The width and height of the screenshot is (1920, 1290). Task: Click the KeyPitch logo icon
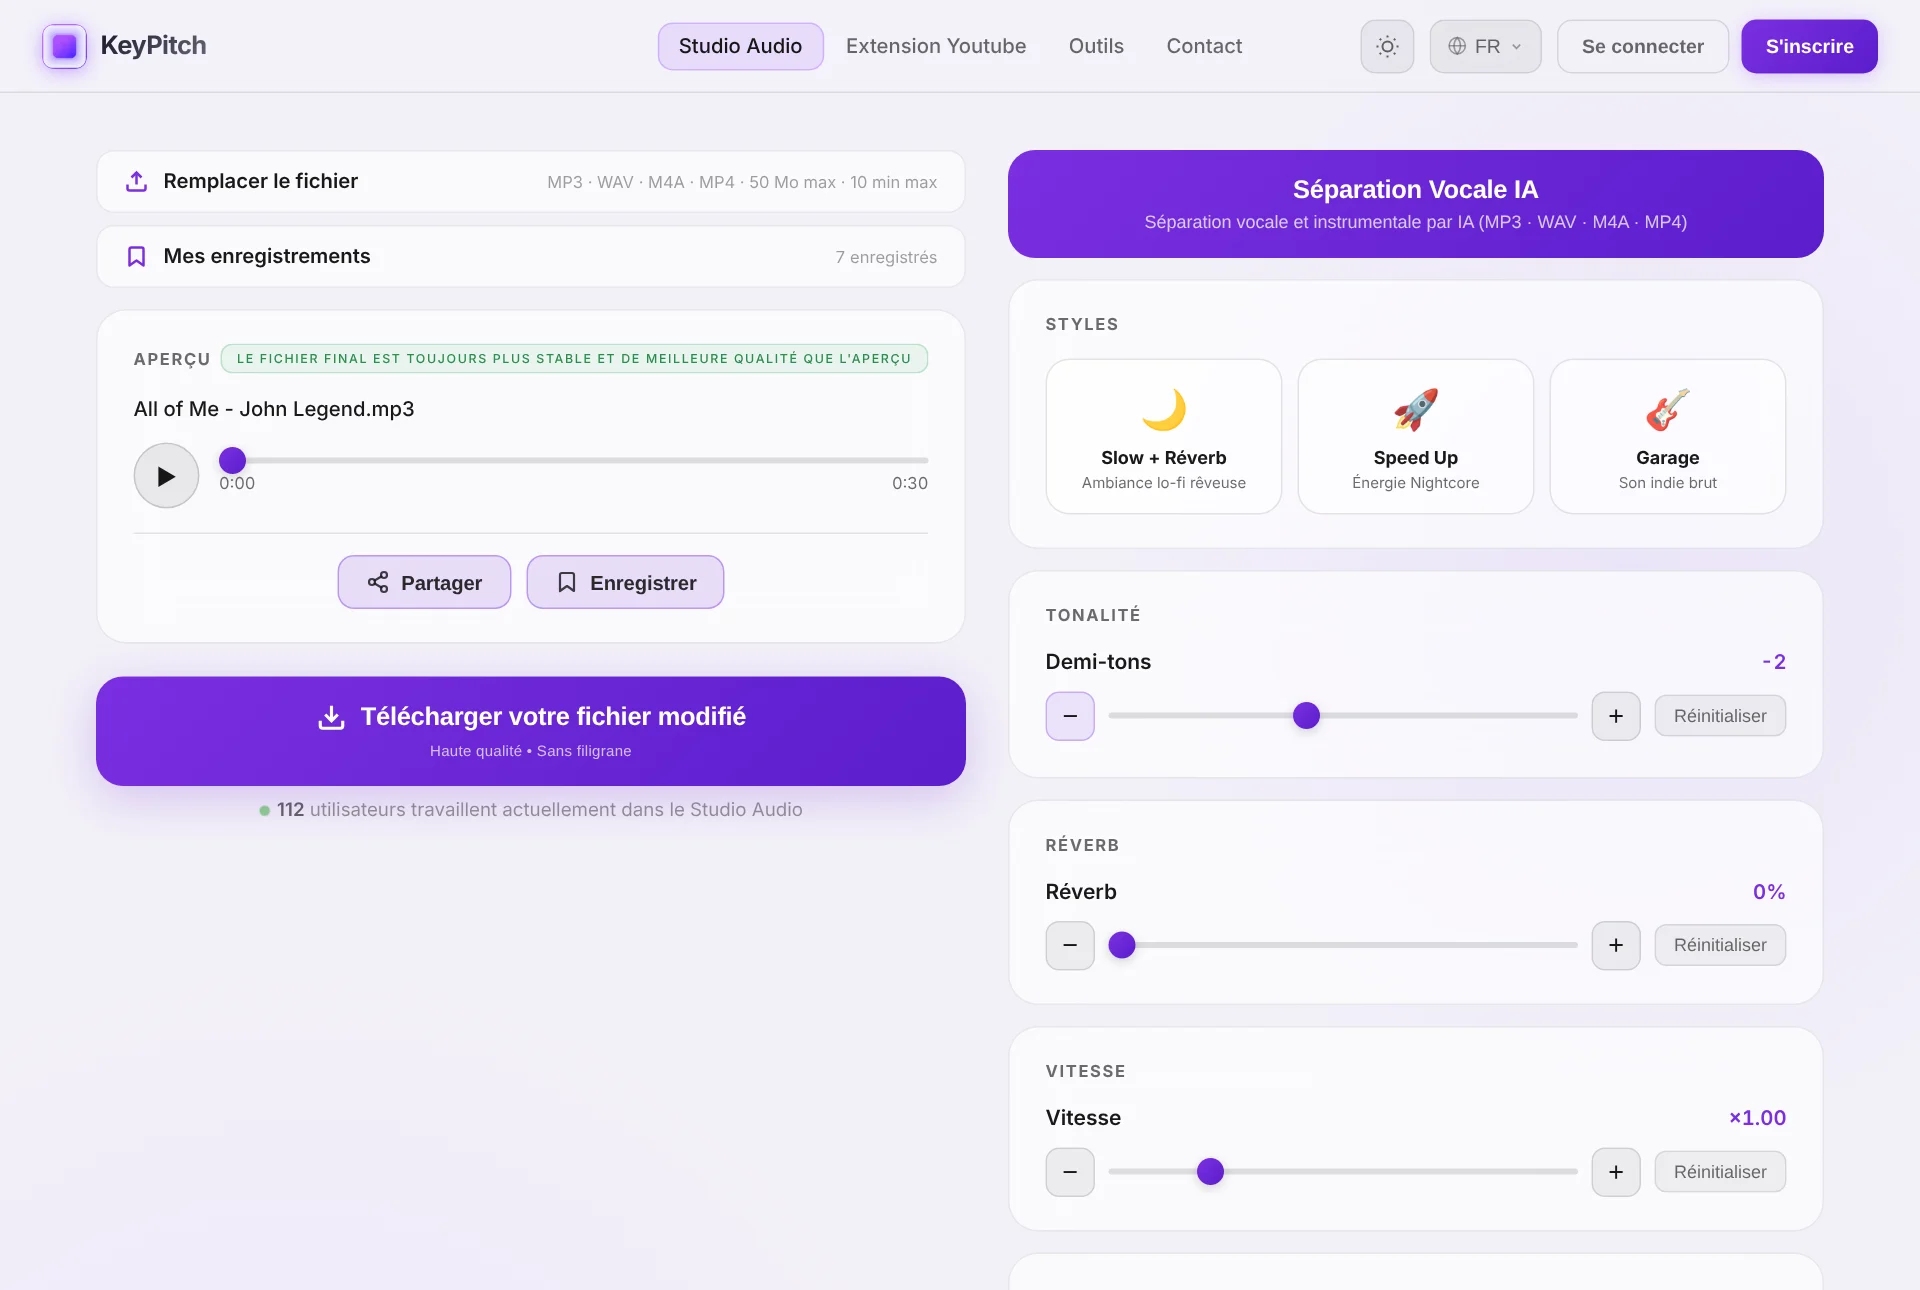(65, 46)
